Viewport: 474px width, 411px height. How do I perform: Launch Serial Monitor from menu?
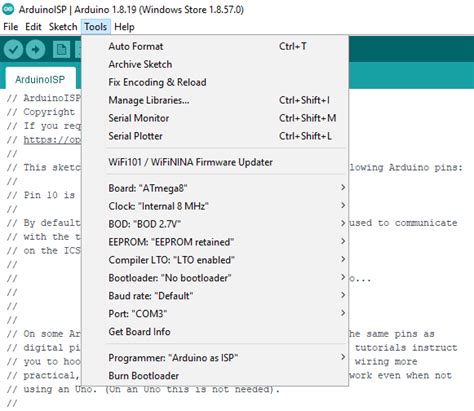[215, 118]
